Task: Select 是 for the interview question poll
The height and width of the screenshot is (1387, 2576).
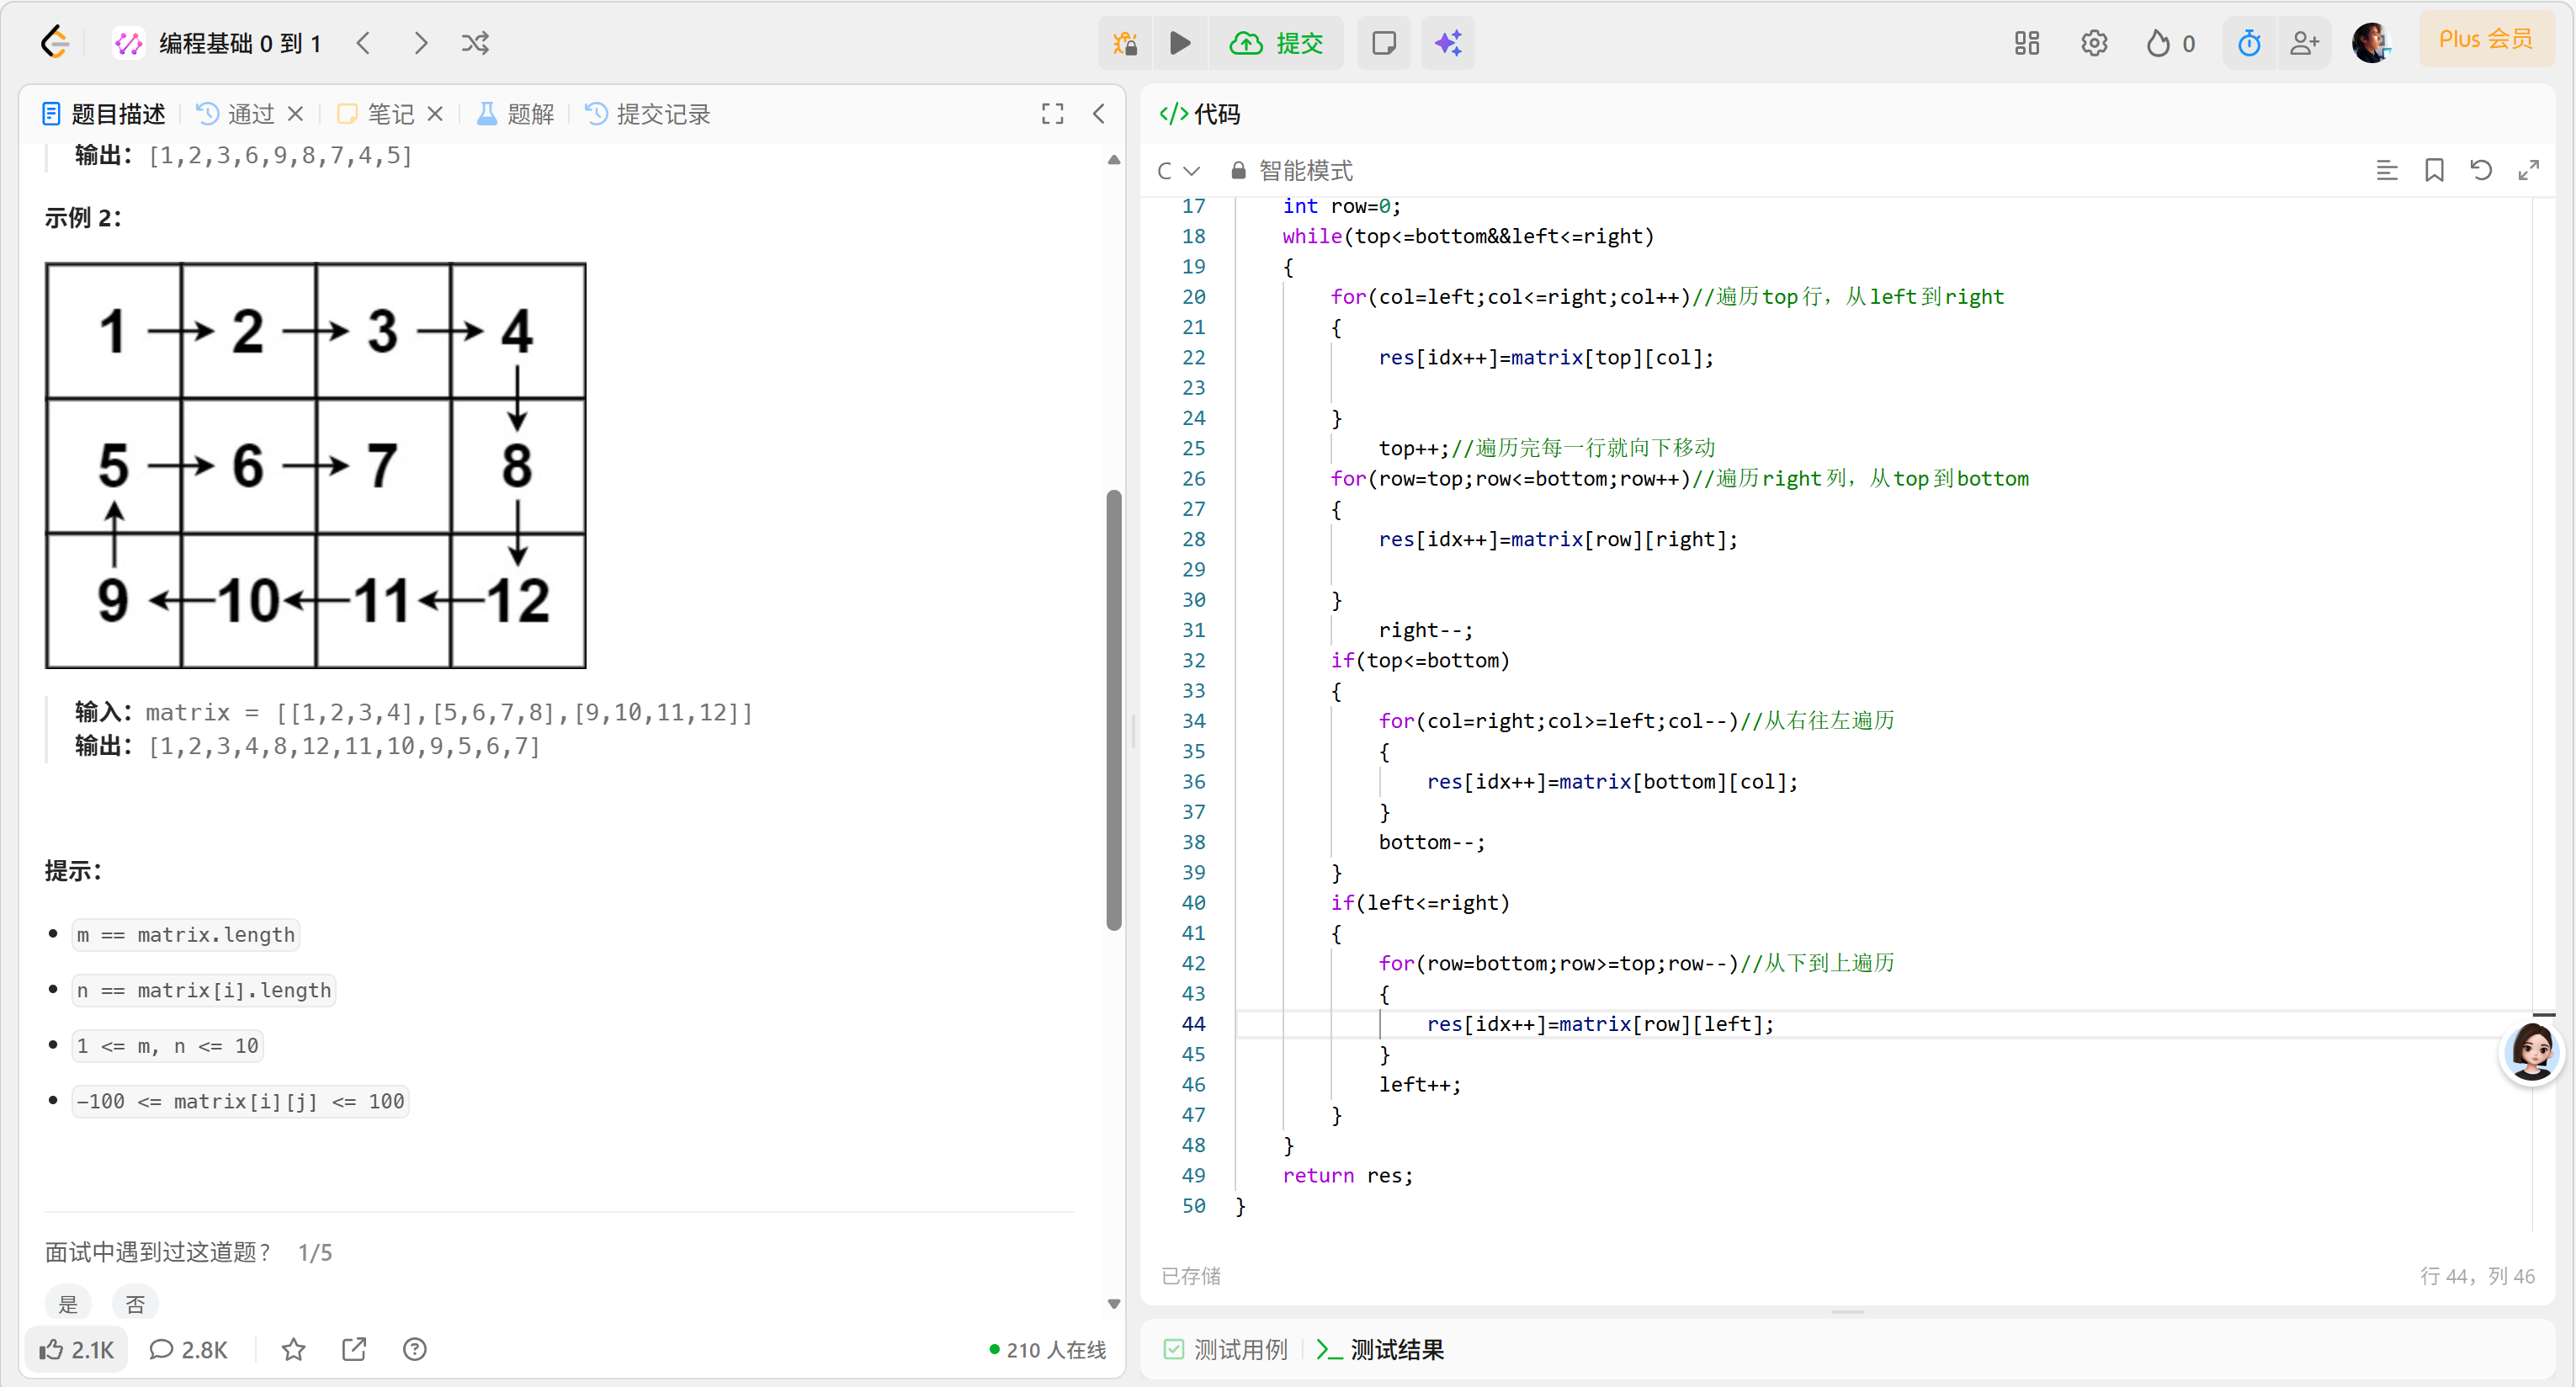Action: point(68,1303)
